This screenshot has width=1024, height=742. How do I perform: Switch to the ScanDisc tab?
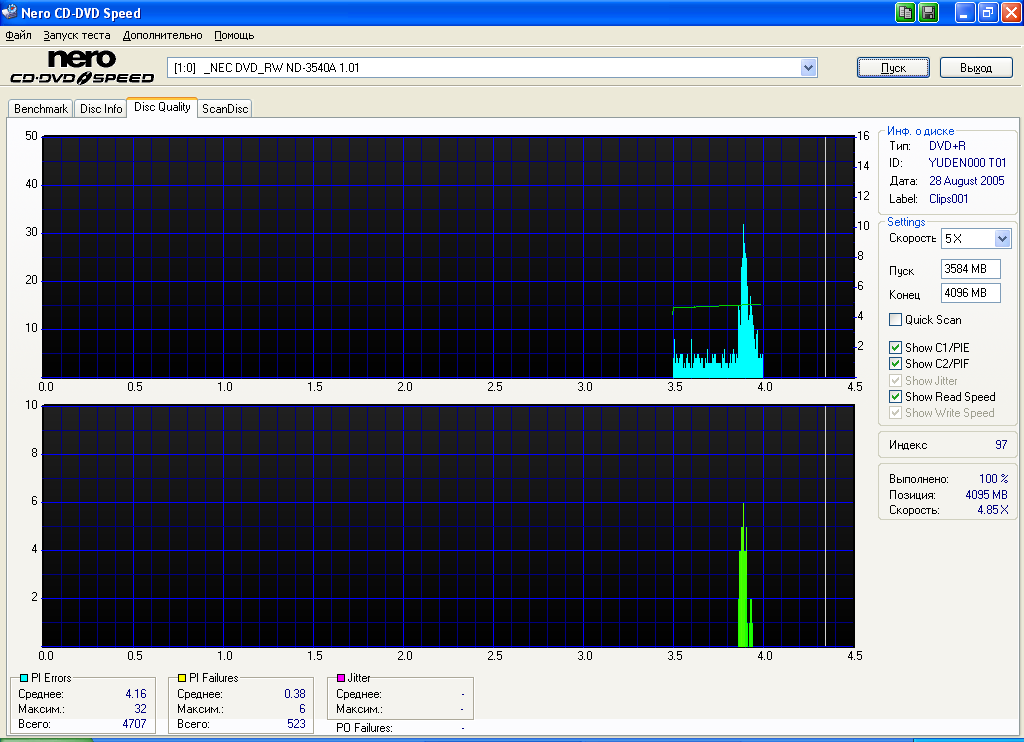point(225,109)
